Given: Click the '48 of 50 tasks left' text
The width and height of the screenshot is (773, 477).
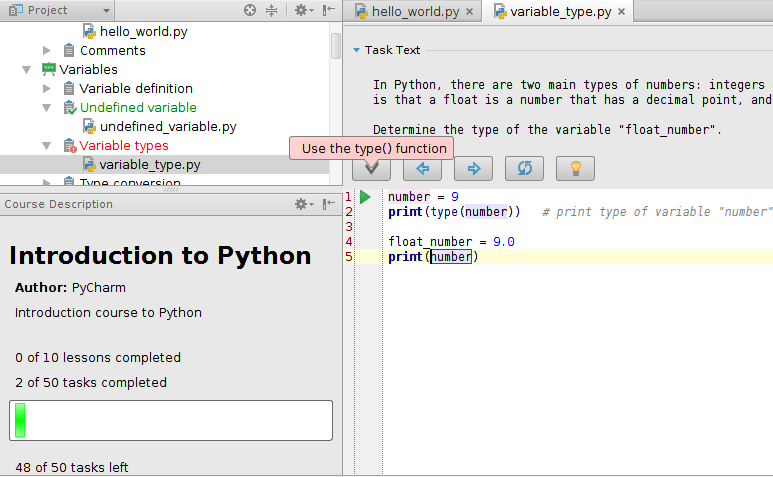Looking at the screenshot, I should pos(71,467).
